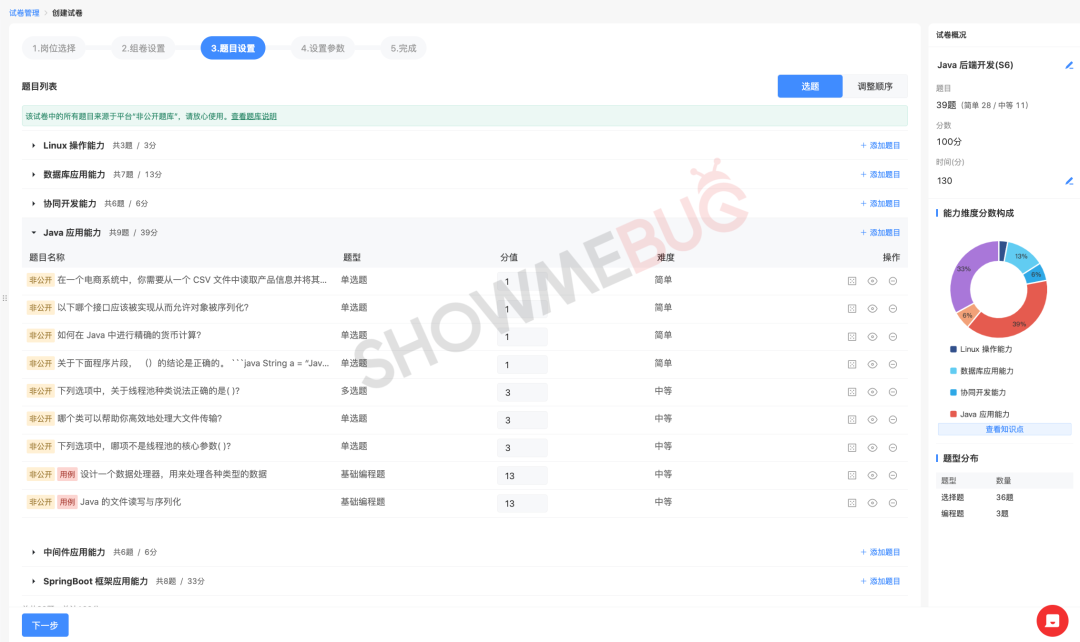Click replace icon for 序列化 interface question
The image size is (1080, 642).
[x=852, y=309]
